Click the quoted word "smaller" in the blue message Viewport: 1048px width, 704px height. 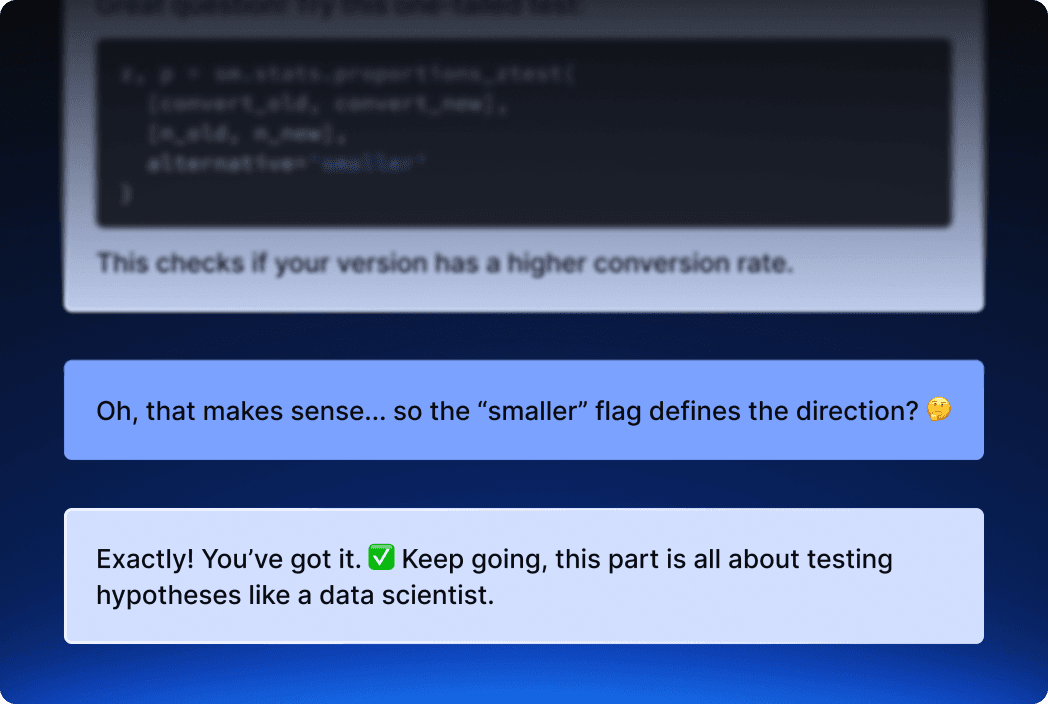coord(535,410)
